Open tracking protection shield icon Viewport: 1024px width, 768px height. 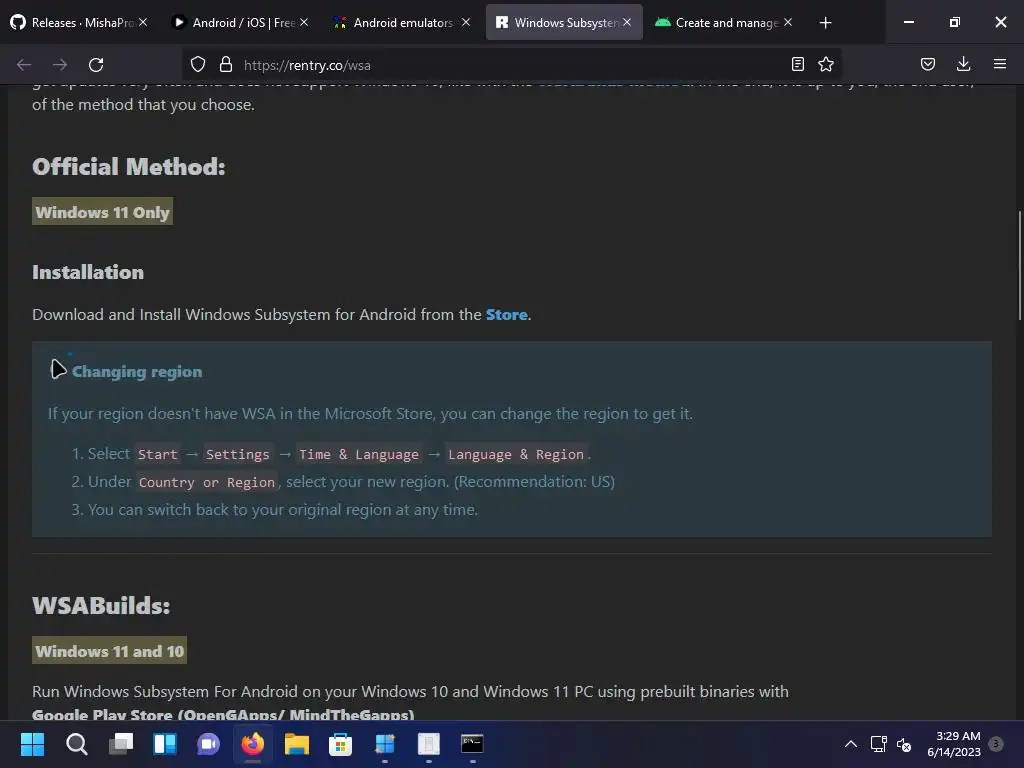coord(198,65)
